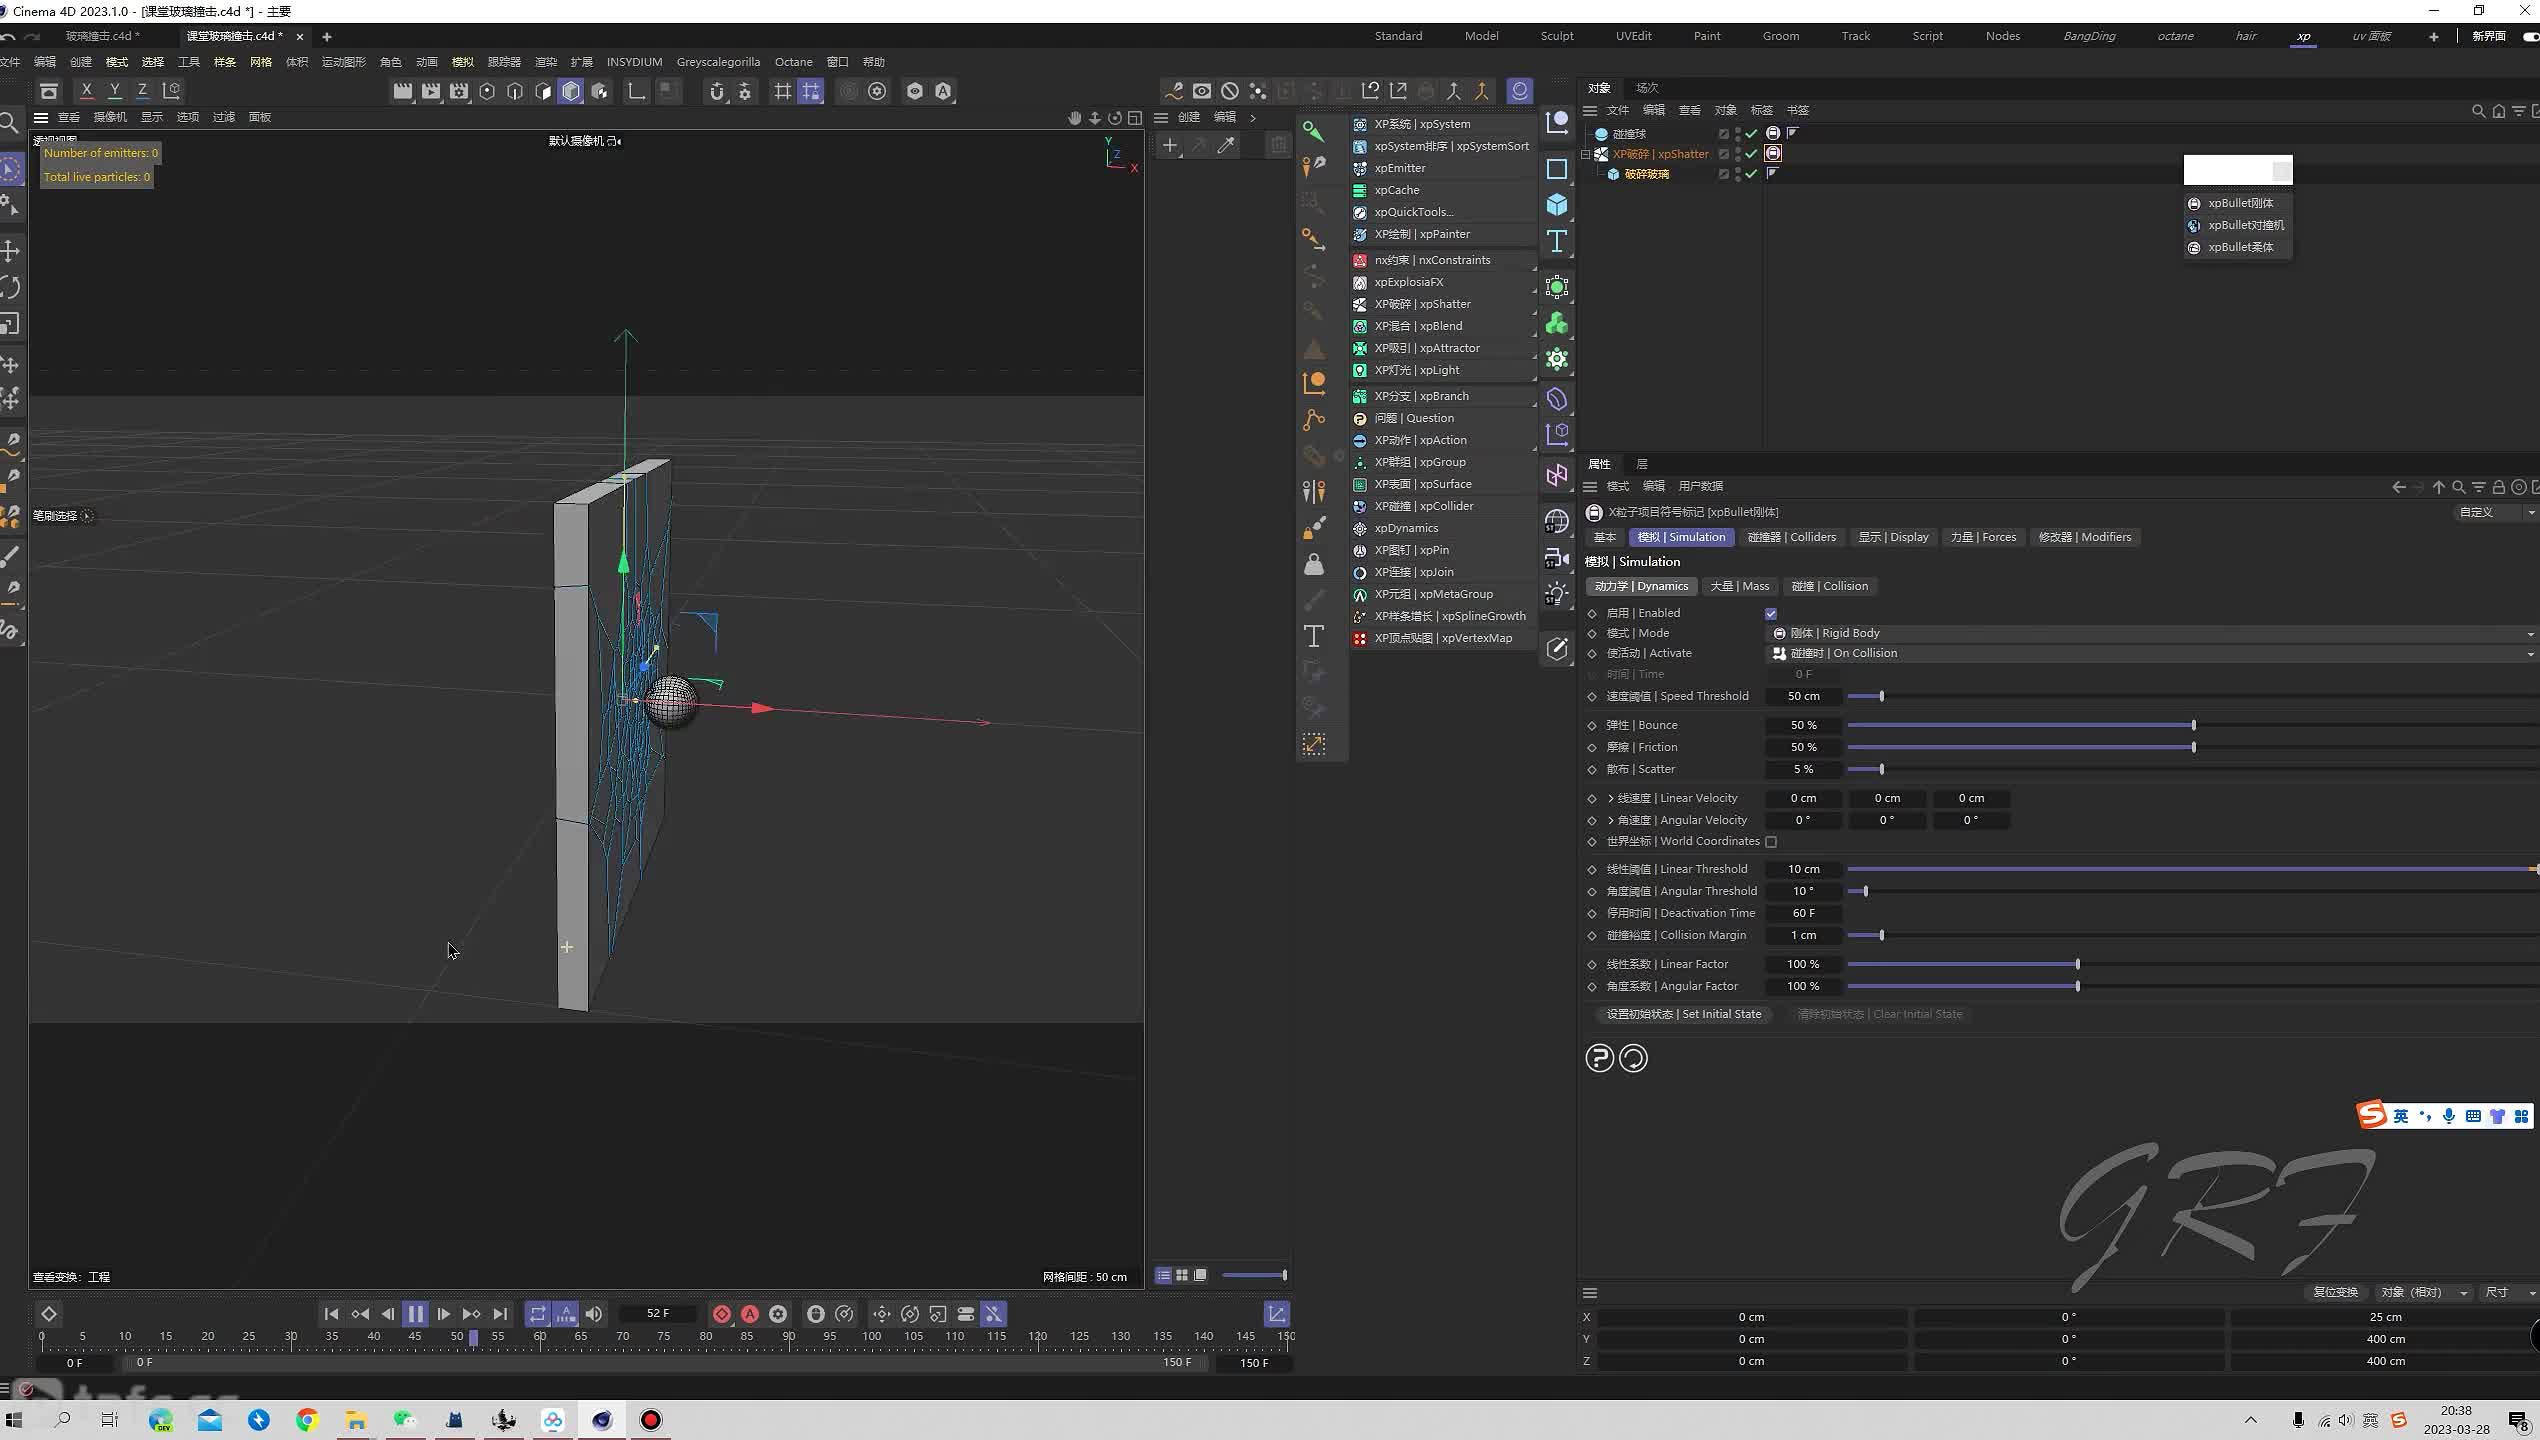2540x1440 pixels.
Task: Toggle the Y axis lock icon
Action: 115,91
